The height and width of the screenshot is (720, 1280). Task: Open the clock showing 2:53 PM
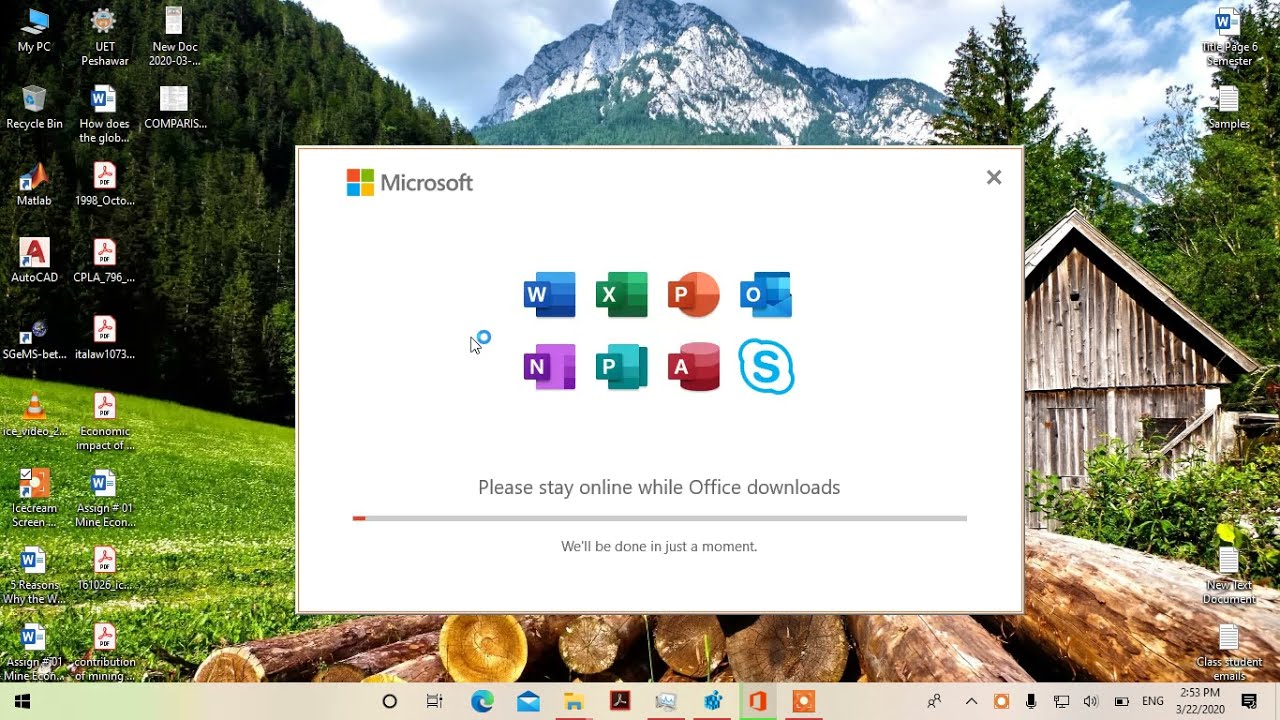1200,700
